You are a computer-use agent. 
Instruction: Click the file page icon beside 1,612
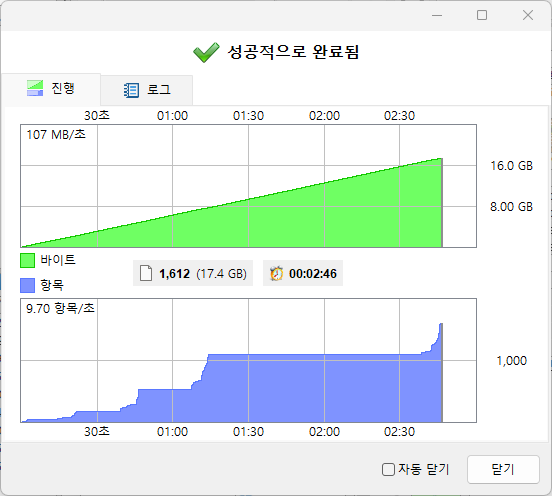click(x=146, y=274)
